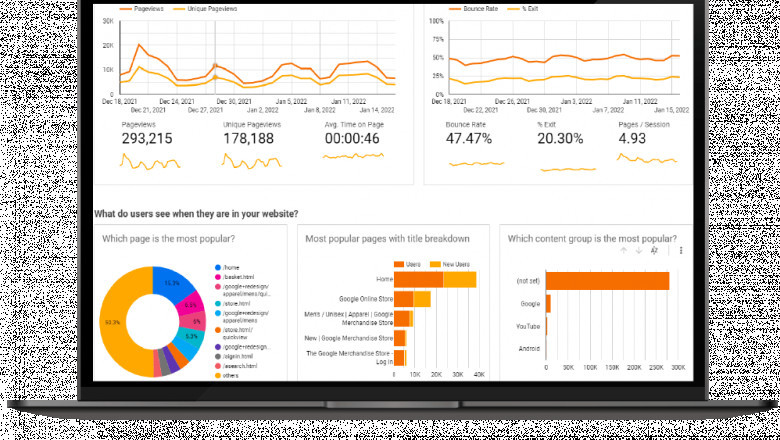Open the AZ sort options icon
This screenshot has height=440, width=780.
click(653, 251)
